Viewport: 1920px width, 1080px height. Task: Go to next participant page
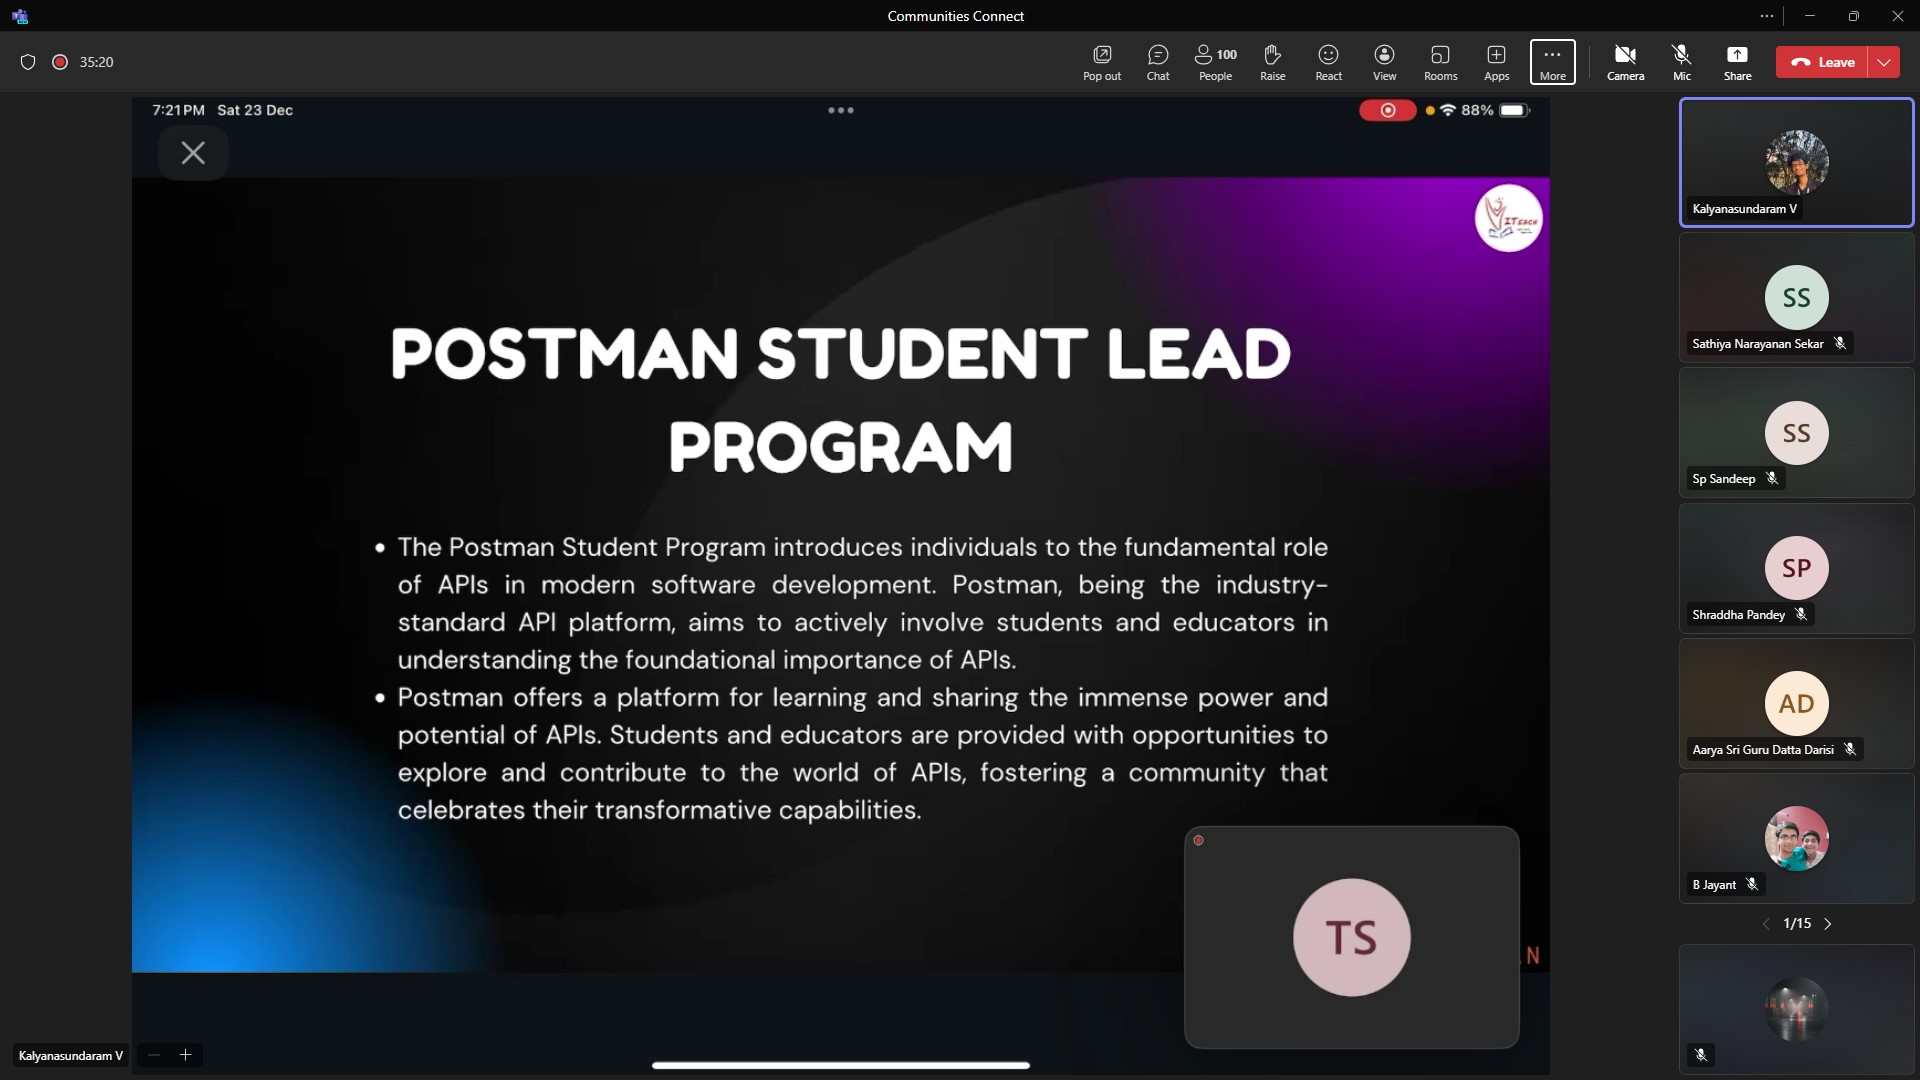1828,924
